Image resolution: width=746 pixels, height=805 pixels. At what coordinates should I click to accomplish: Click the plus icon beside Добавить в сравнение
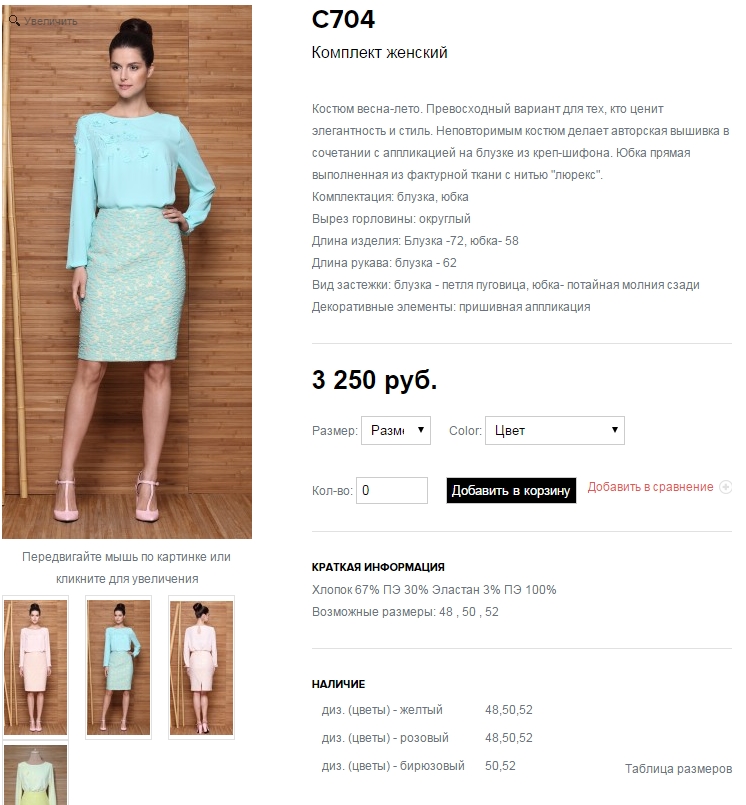click(x=725, y=487)
